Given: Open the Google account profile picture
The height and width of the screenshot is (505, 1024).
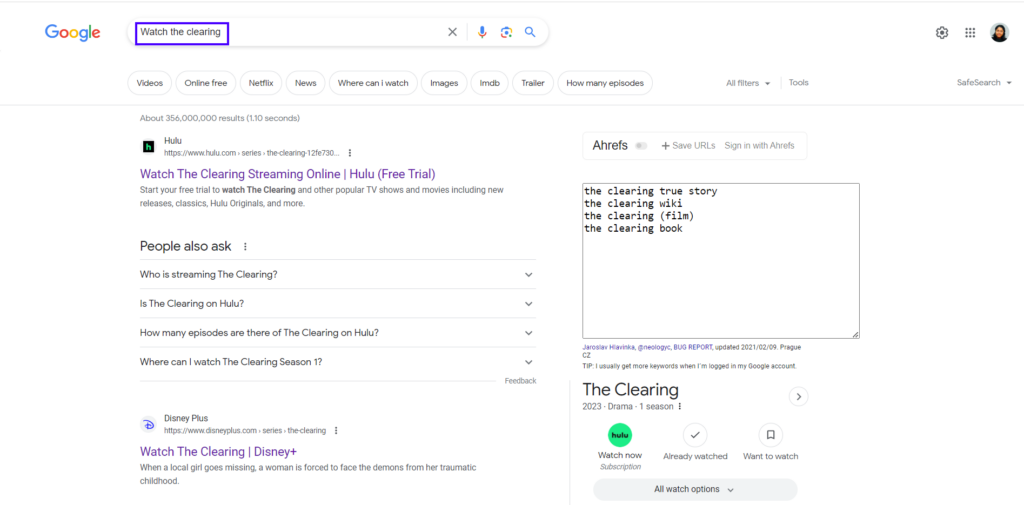Looking at the screenshot, I should [x=999, y=33].
